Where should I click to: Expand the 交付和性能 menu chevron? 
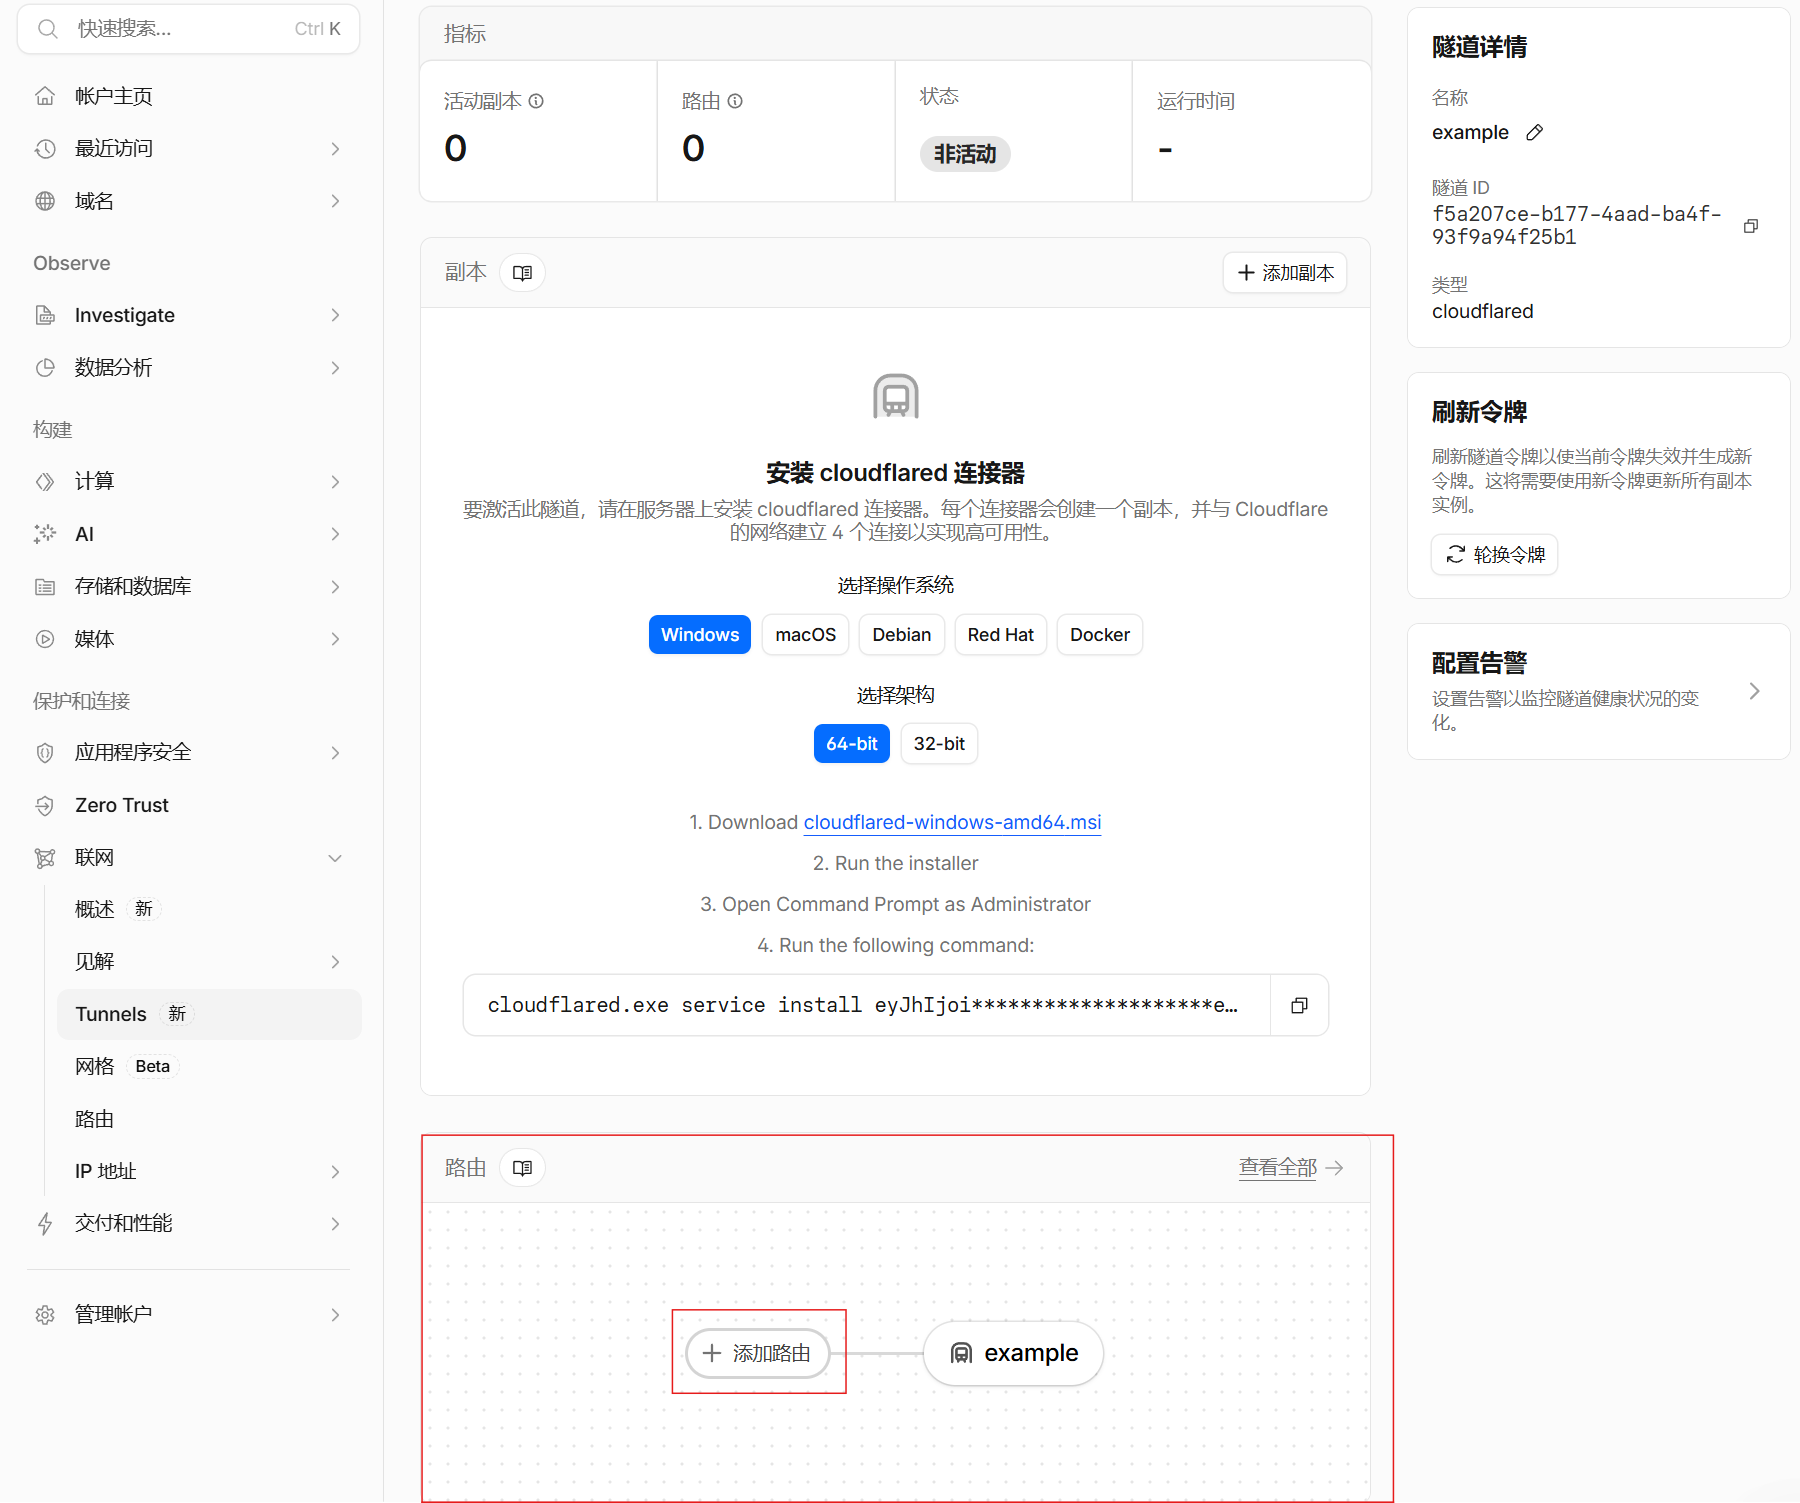335,1224
